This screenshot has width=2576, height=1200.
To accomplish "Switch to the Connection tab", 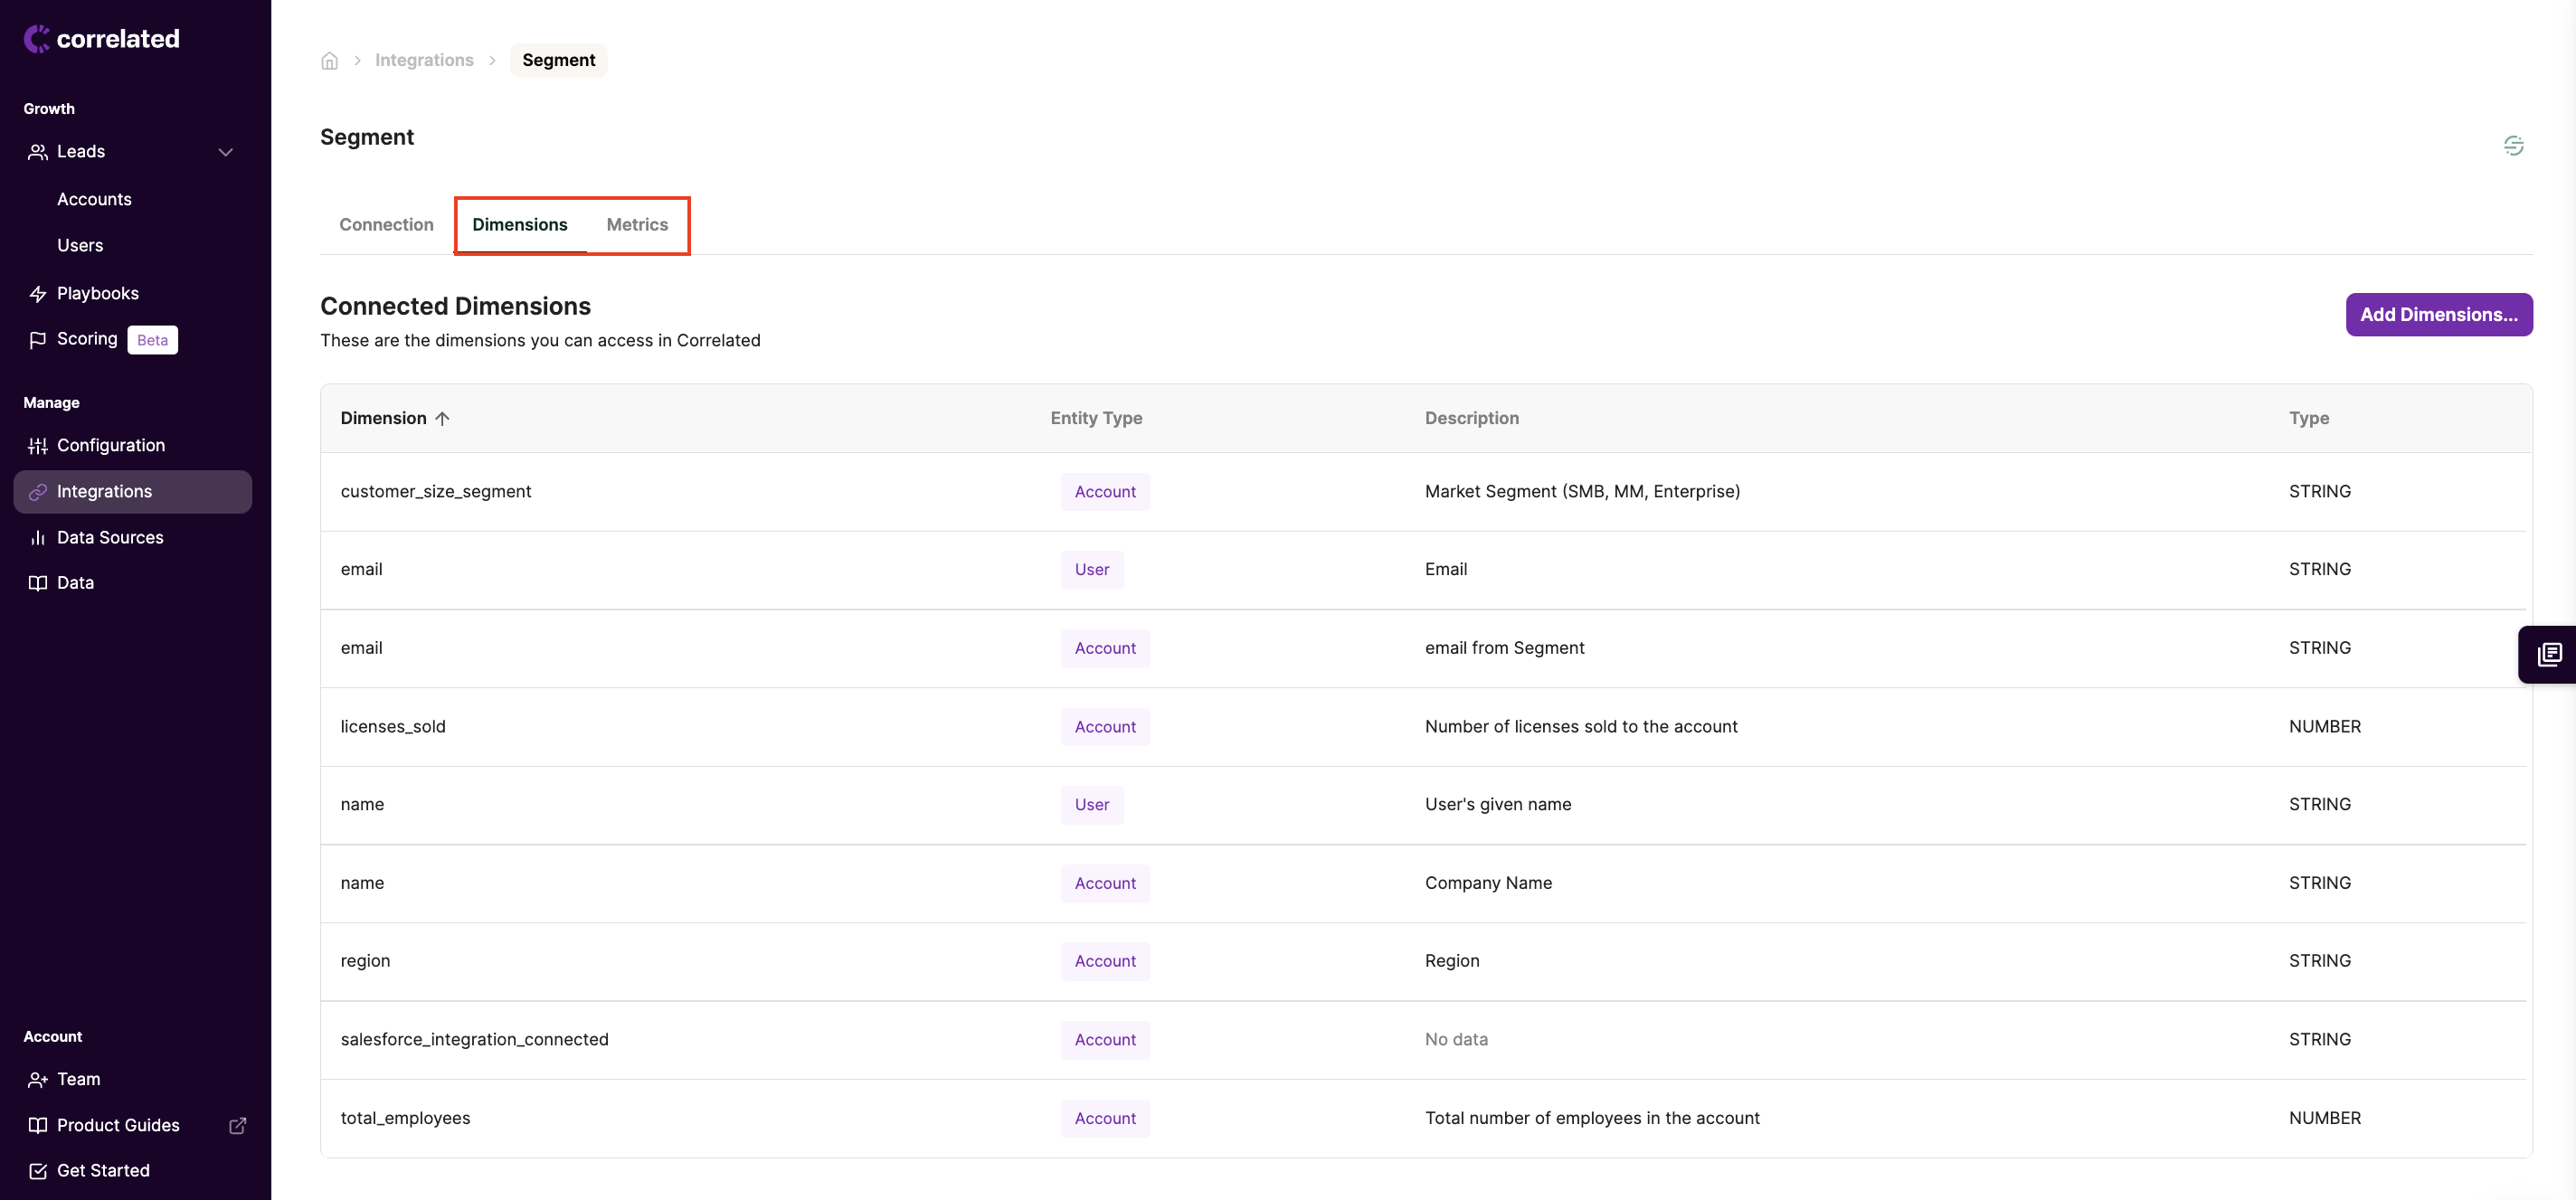I will 386,224.
